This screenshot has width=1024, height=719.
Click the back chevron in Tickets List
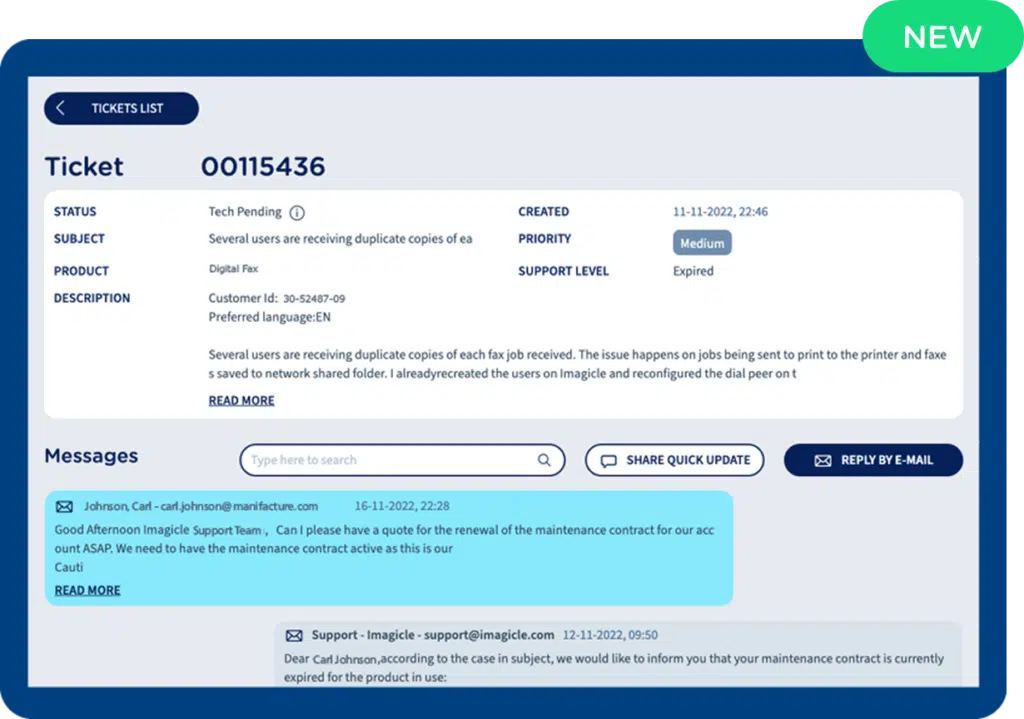[61, 108]
